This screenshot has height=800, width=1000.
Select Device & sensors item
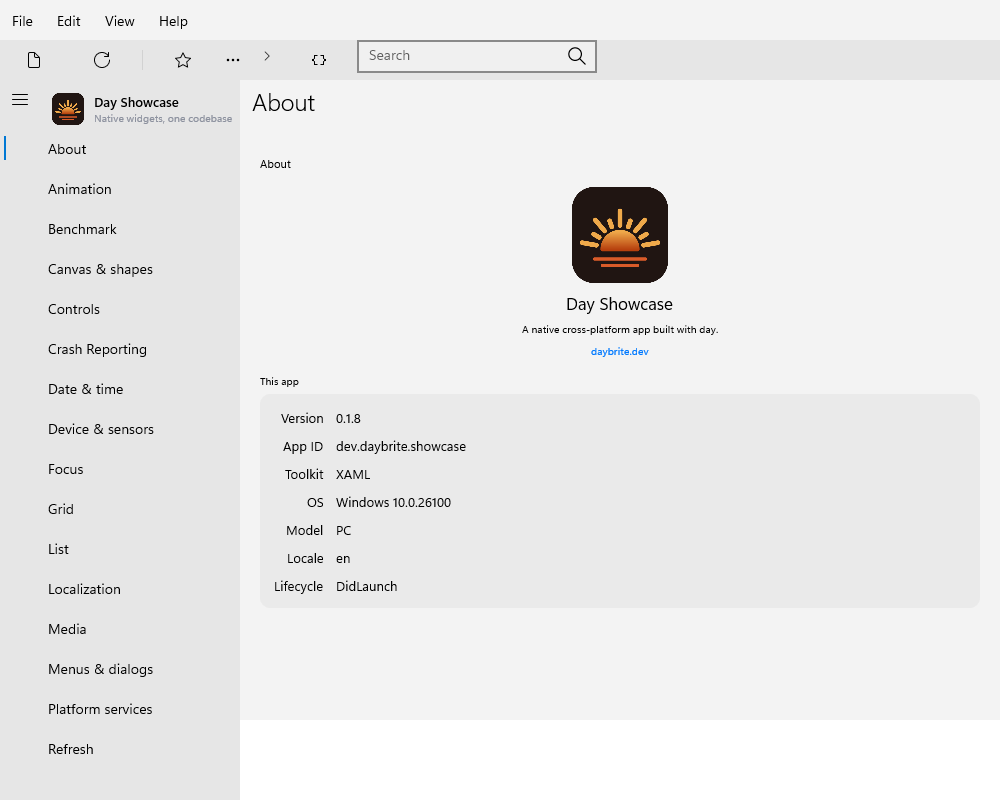pyautogui.click(x=120, y=429)
